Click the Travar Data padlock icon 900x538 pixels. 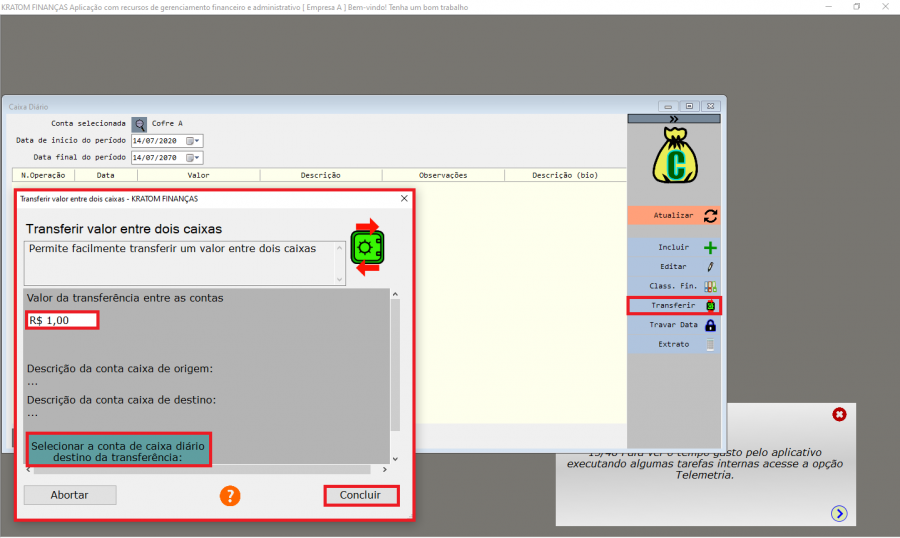pyautogui.click(x=711, y=325)
